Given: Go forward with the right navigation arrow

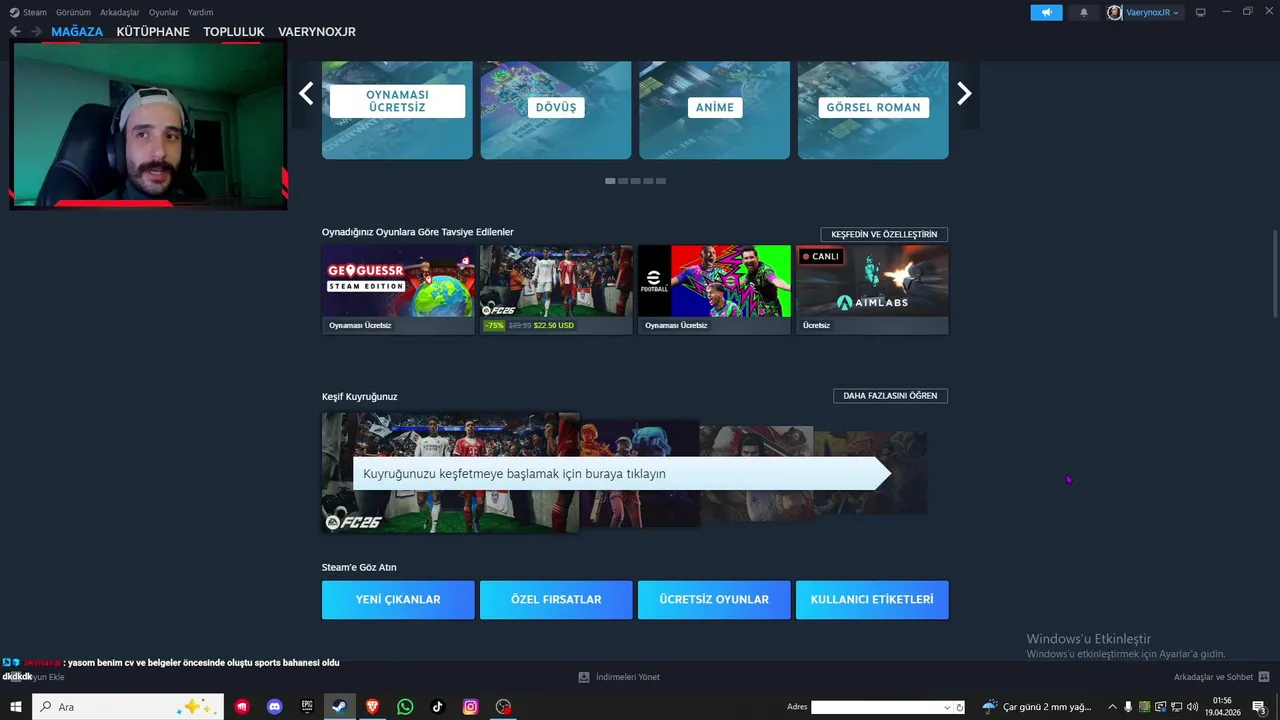Looking at the screenshot, I should coord(36,31).
